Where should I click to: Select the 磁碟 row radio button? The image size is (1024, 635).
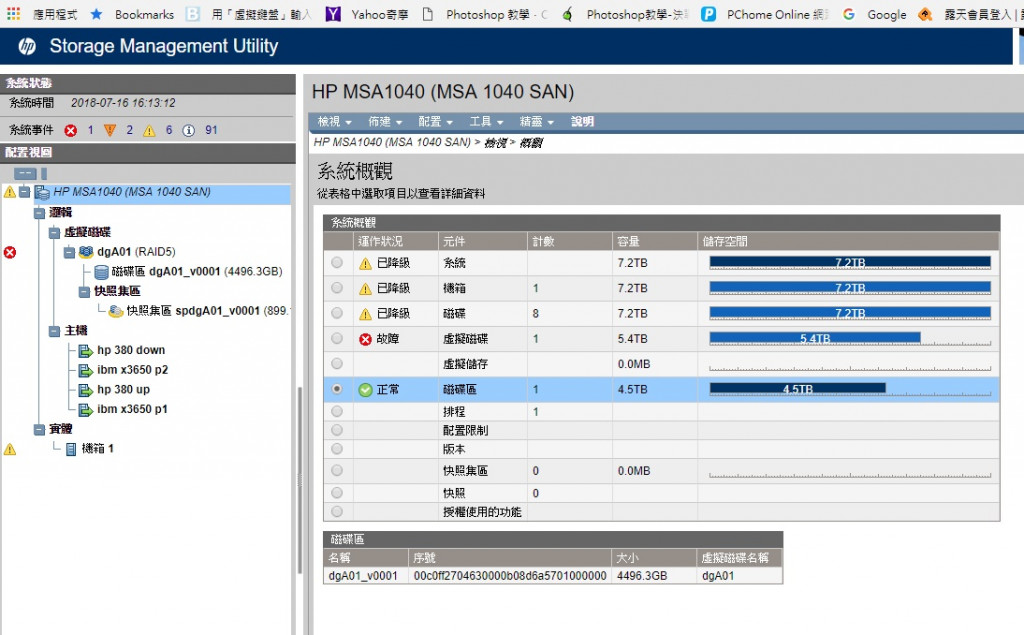coord(337,313)
